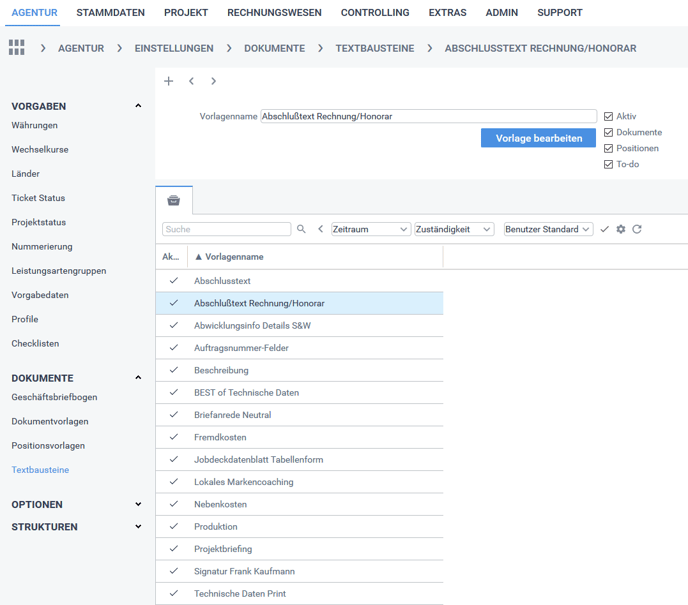Viewport: 688px width, 605px height.
Task: Click the search magnifier icon
Action: (x=301, y=229)
